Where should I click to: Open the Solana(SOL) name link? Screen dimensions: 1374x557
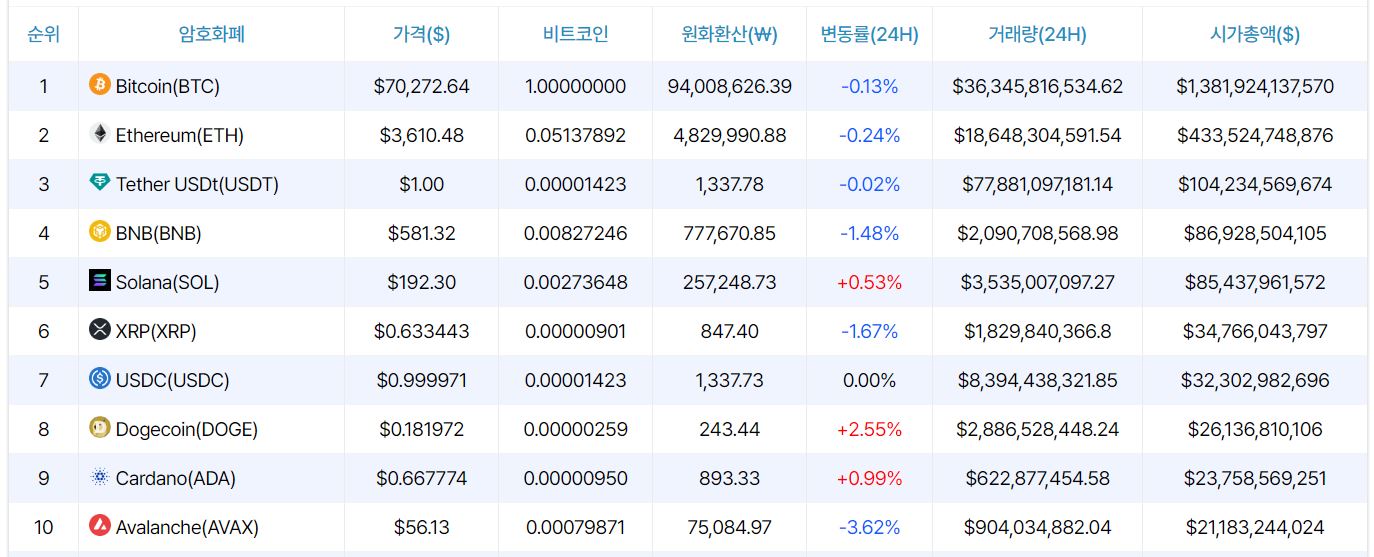[x=168, y=282]
